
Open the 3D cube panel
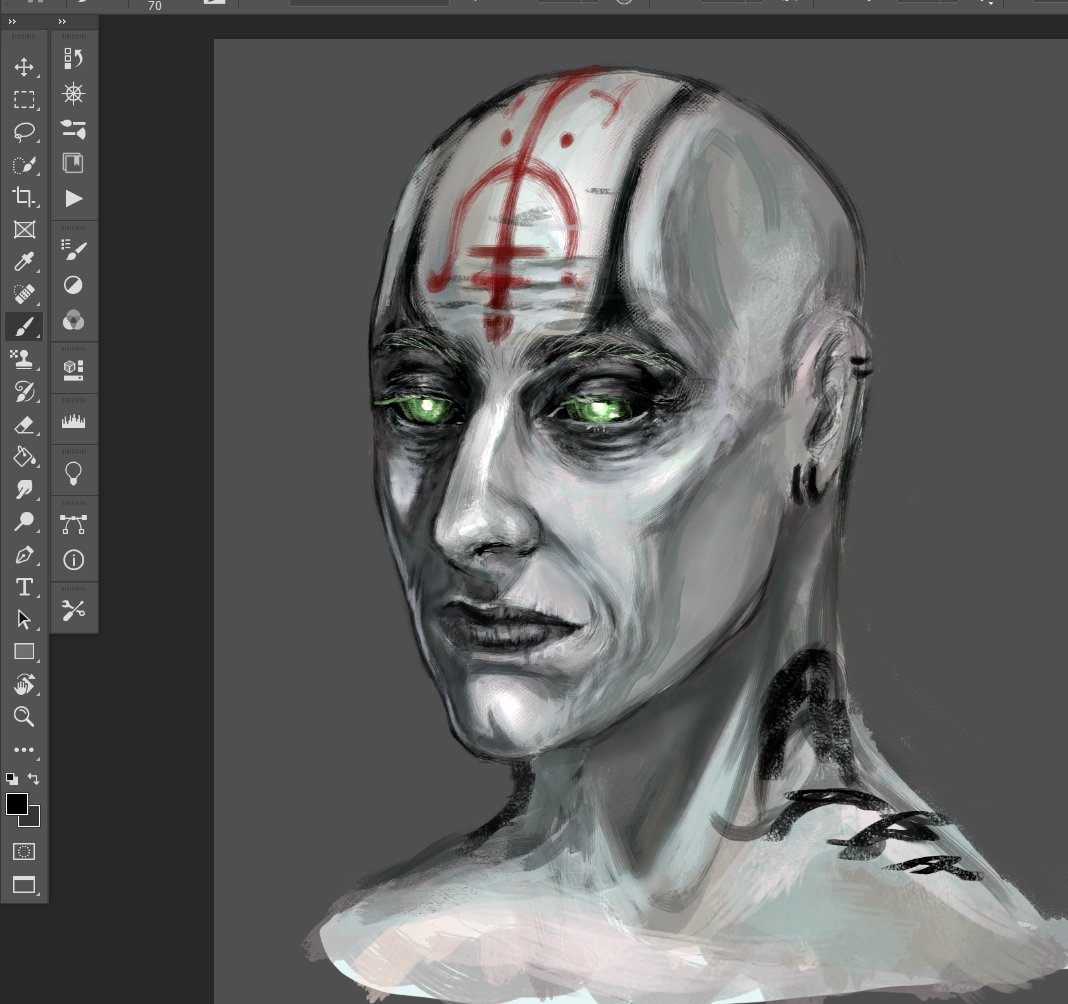point(74,370)
